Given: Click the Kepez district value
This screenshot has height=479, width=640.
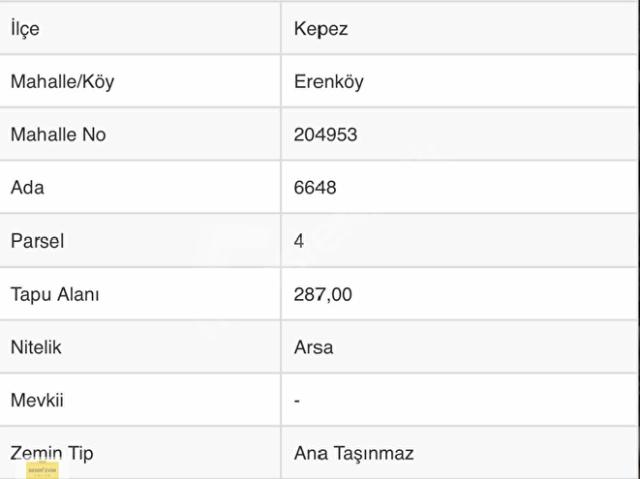Looking at the screenshot, I should 320,29.
